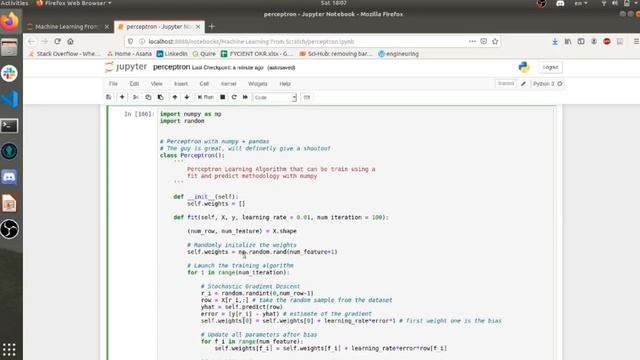This screenshot has height=360, width=640.
Task: Open the en keyboard layout dropdown
Action: pos(581,3)
